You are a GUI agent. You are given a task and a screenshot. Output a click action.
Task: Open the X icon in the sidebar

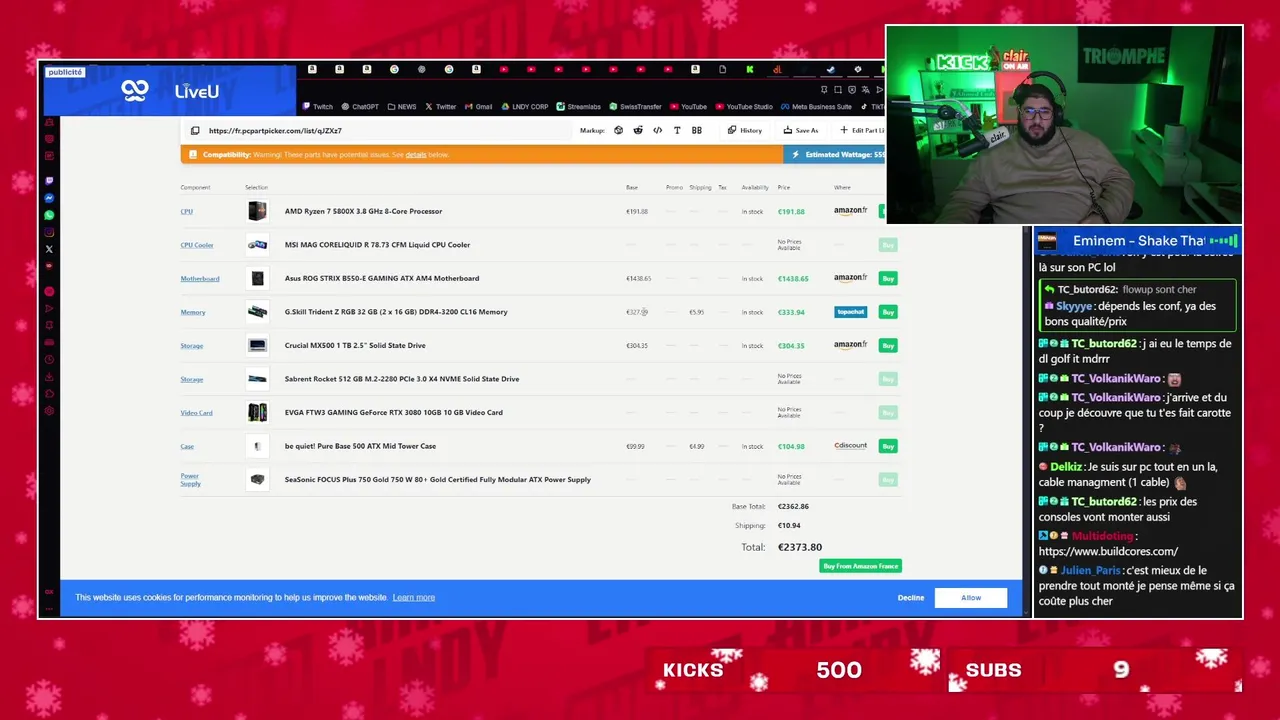[x=49, y=249]
